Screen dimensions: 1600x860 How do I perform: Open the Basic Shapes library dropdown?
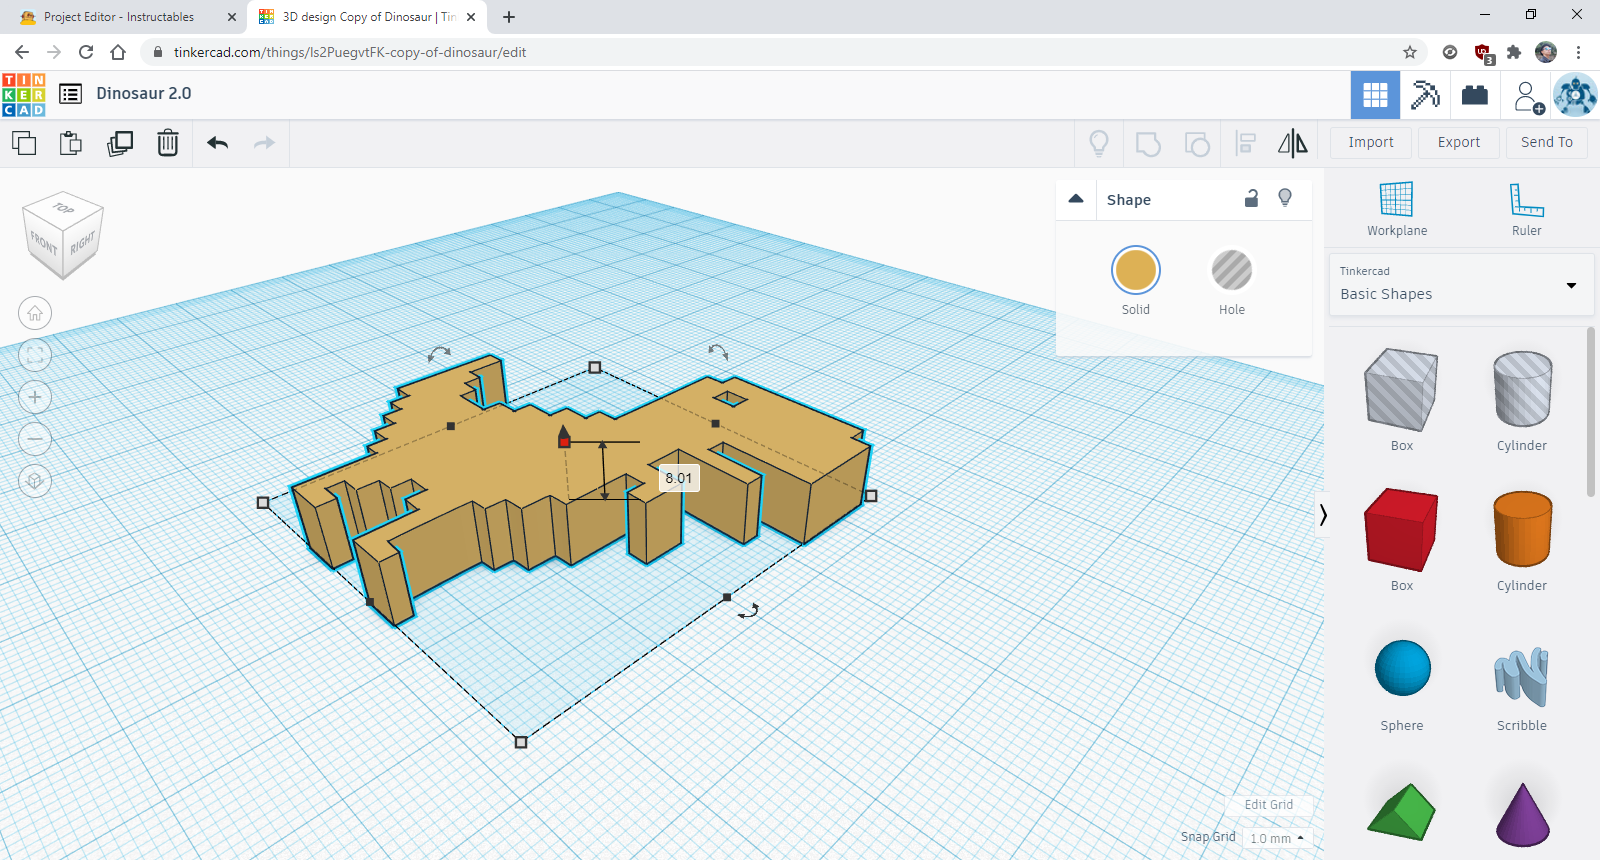1459,285
